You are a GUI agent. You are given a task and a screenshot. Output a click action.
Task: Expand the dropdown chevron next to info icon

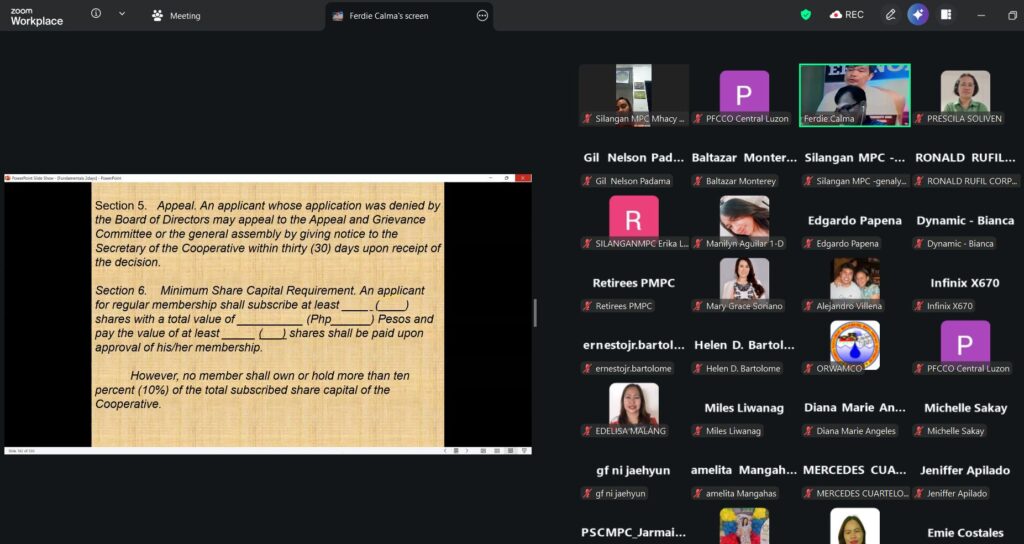pos(122,14)
